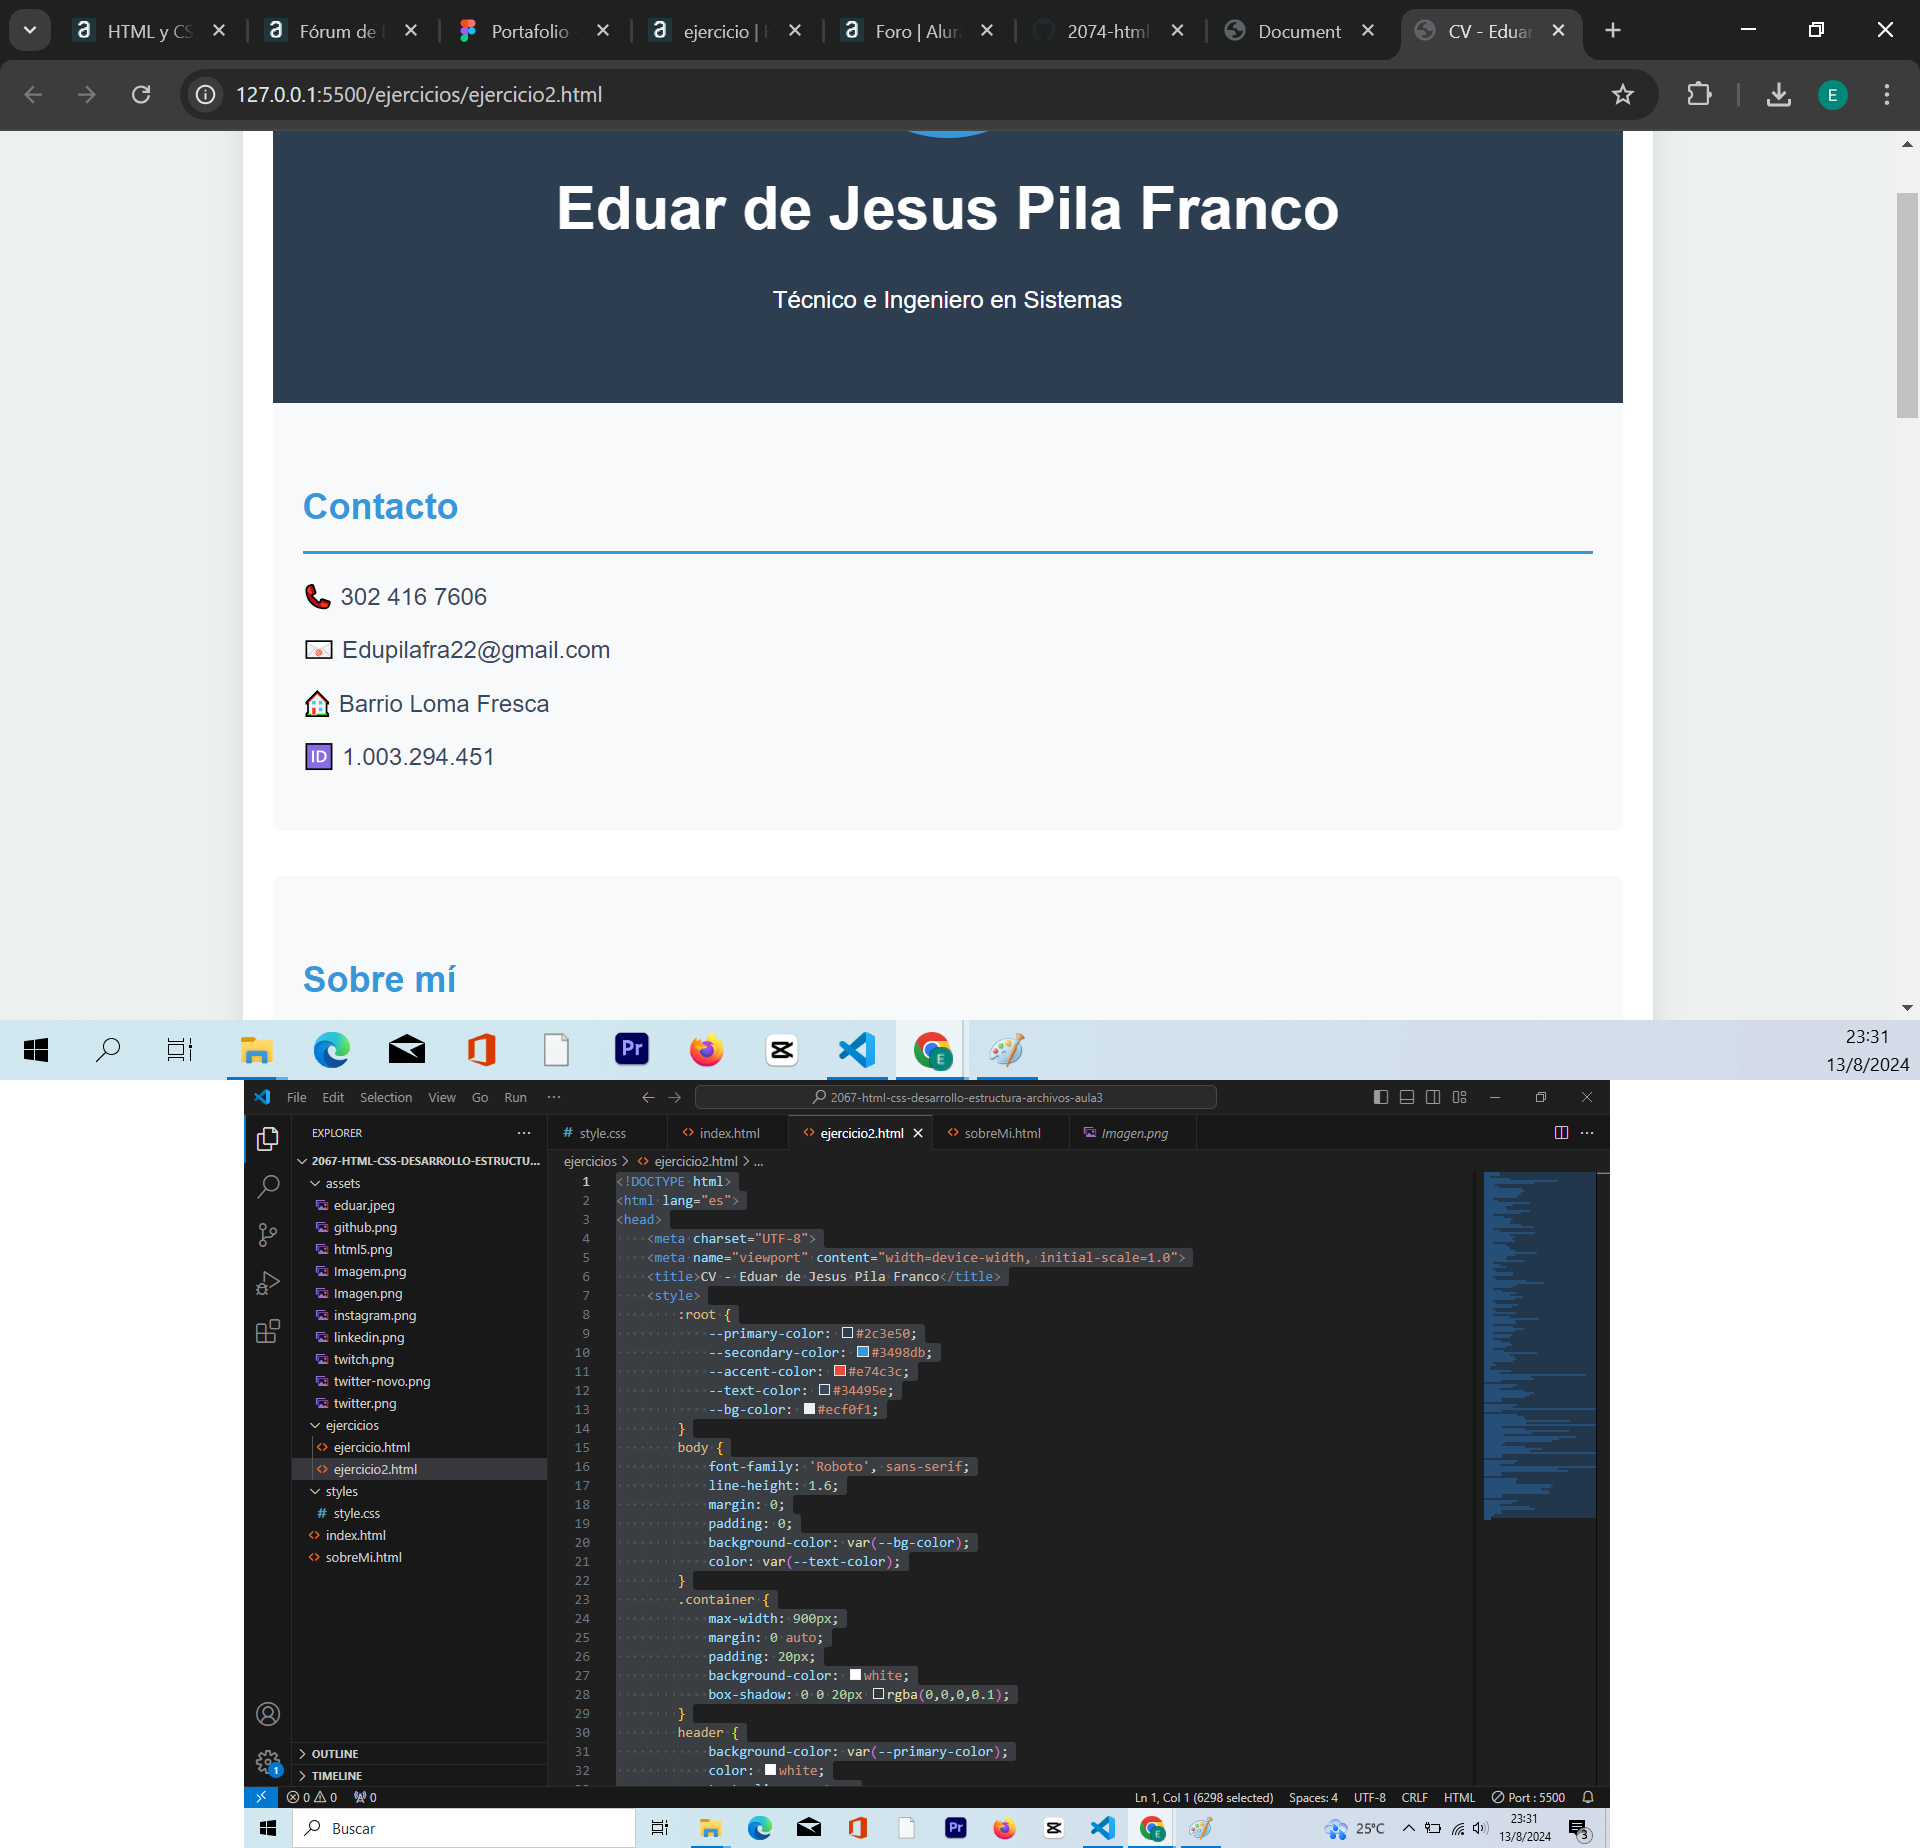The width and height of the screenshot is (1920, 1848).
Task: Switch to the style.css editor tab
Action: (603, 1133)
